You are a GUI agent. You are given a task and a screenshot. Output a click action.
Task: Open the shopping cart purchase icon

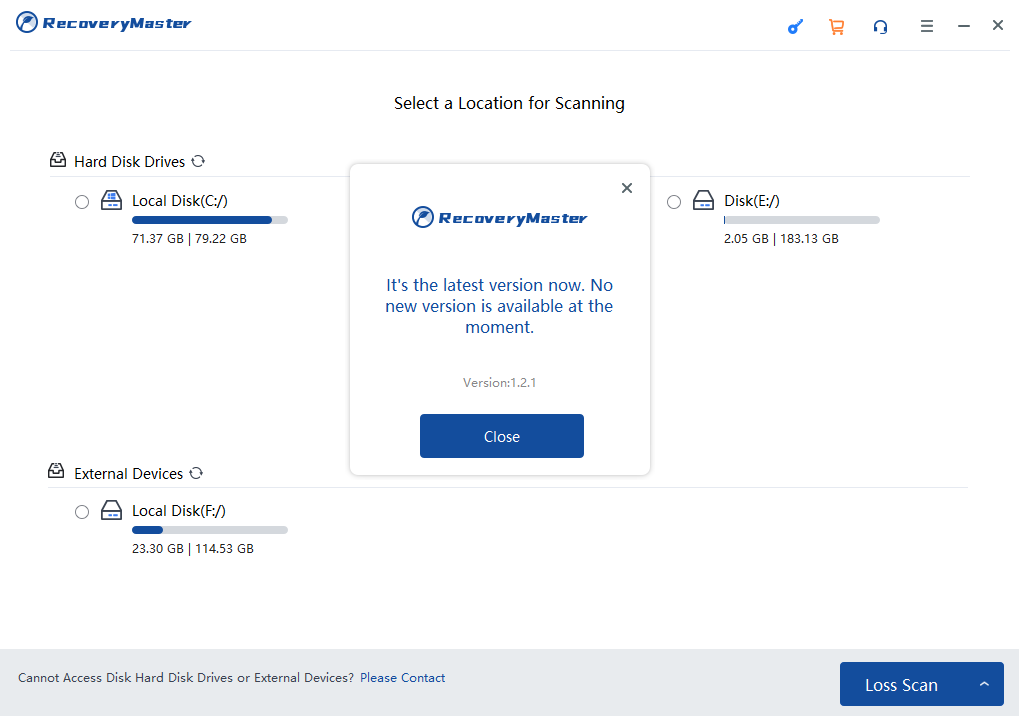pyautogui.click(x=836, y=27)
